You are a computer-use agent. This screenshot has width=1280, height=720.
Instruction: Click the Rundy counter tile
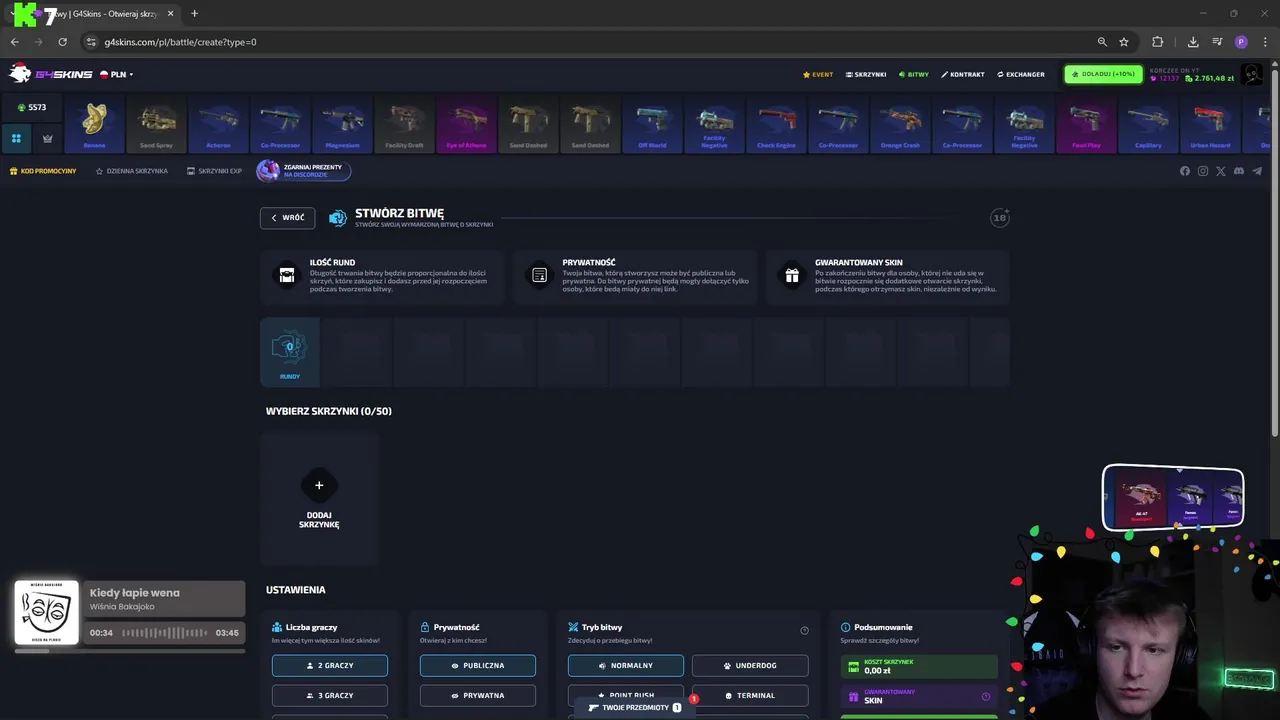(290, 352)
